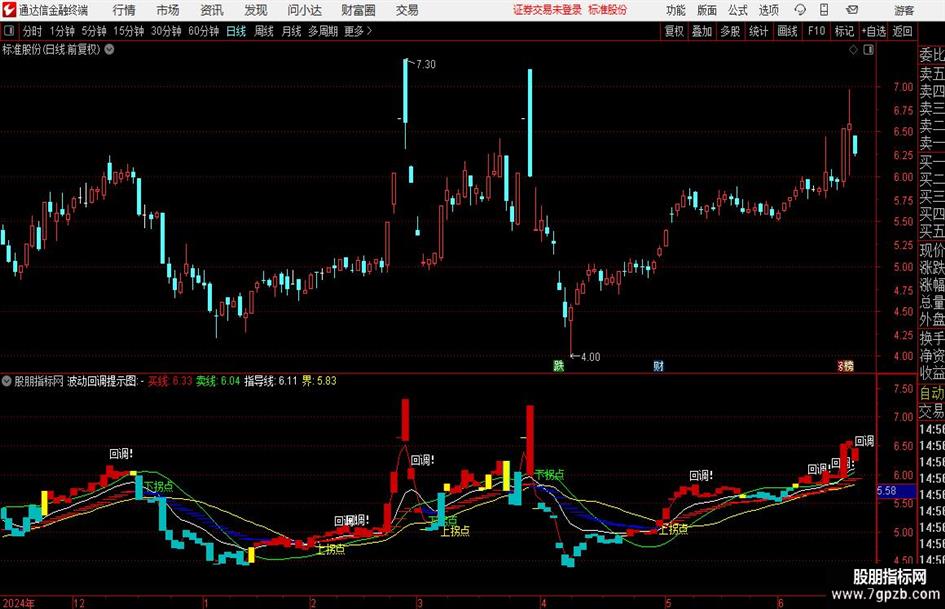The height and width of the screenshot is (609, 945).
Task: Open 多周期 multi-period view
Action: point(323,31)
